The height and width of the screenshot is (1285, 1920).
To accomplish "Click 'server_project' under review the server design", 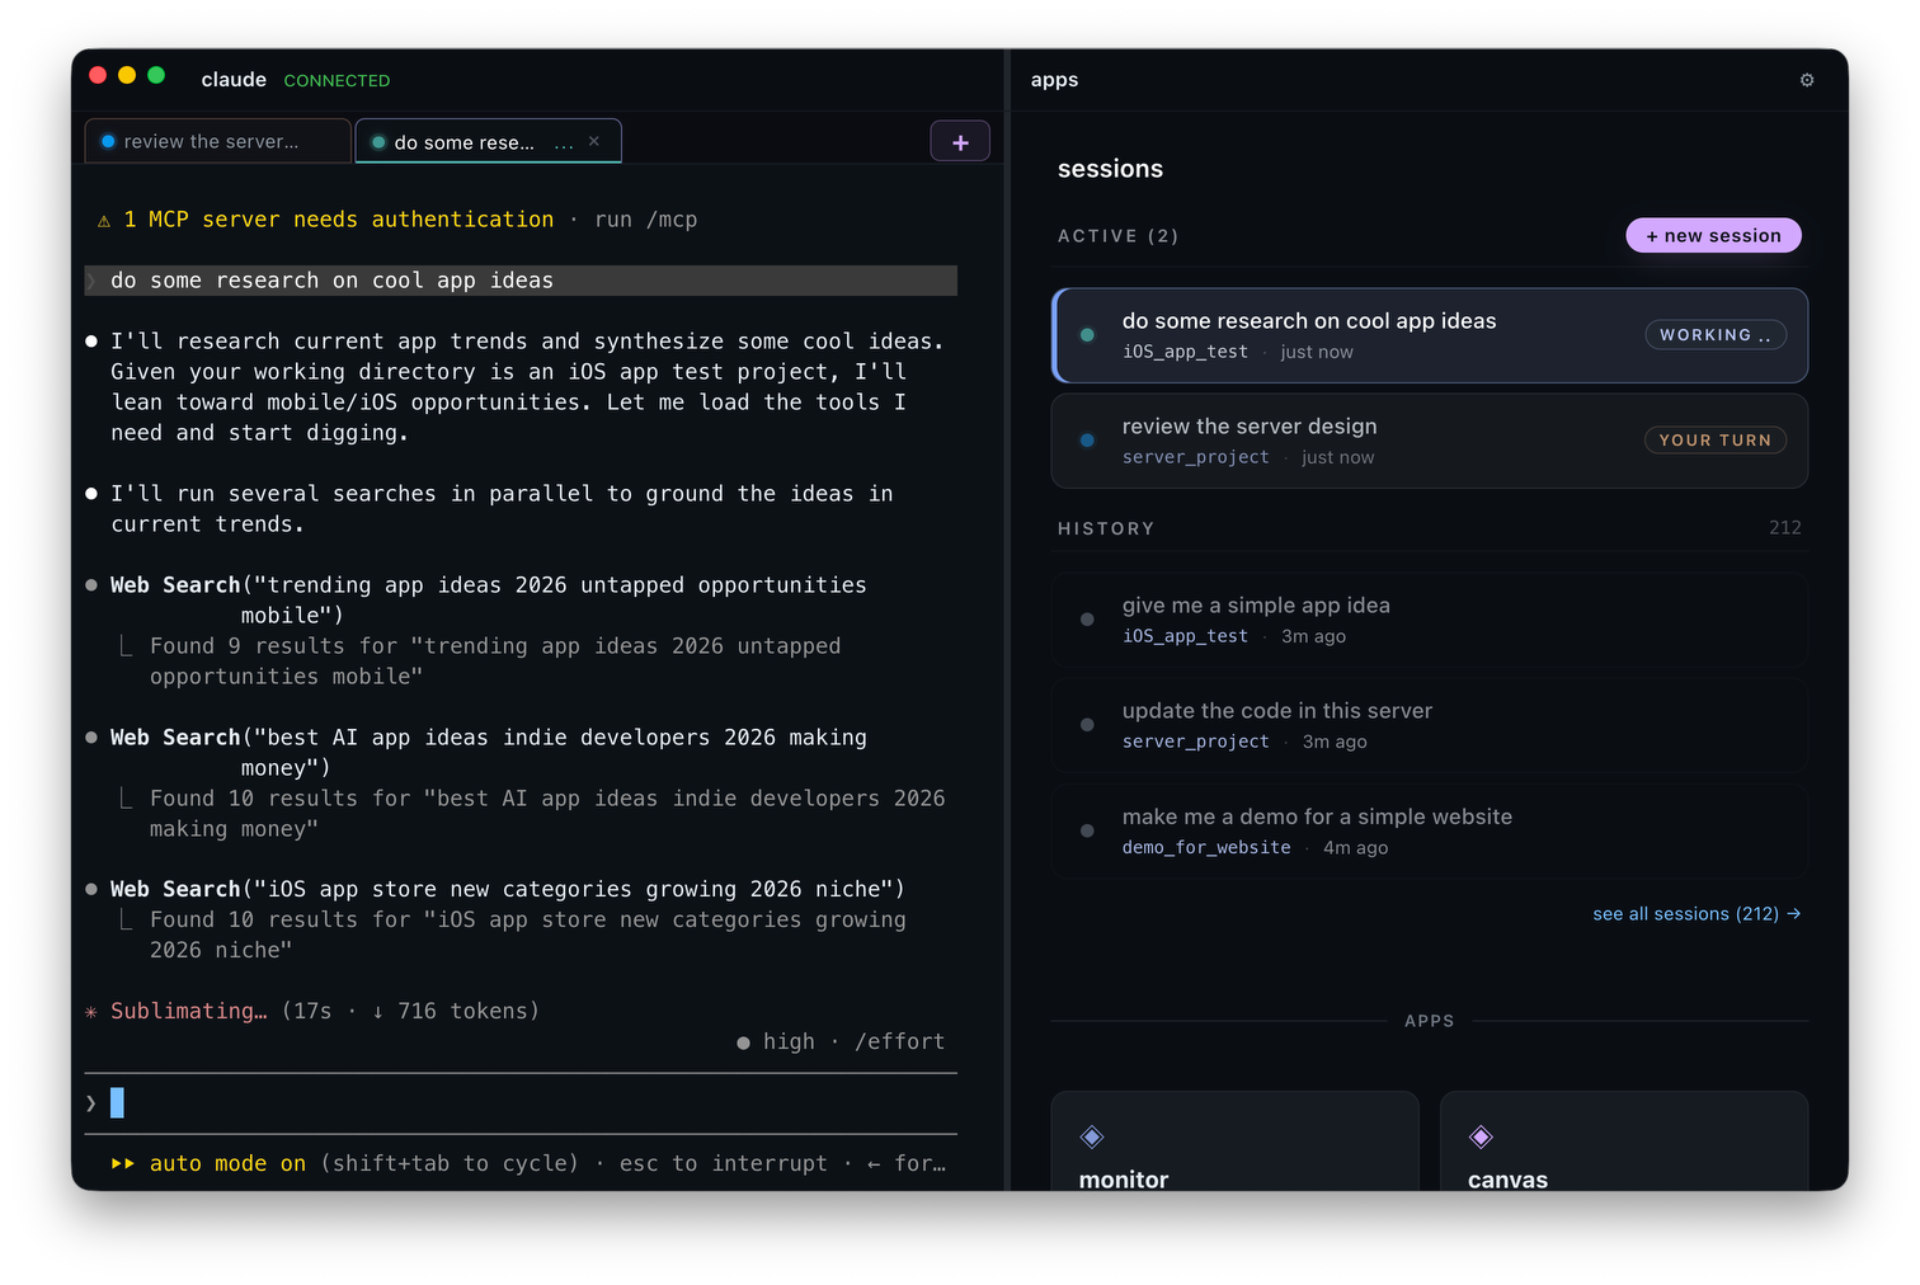I will coord(1195,457).
